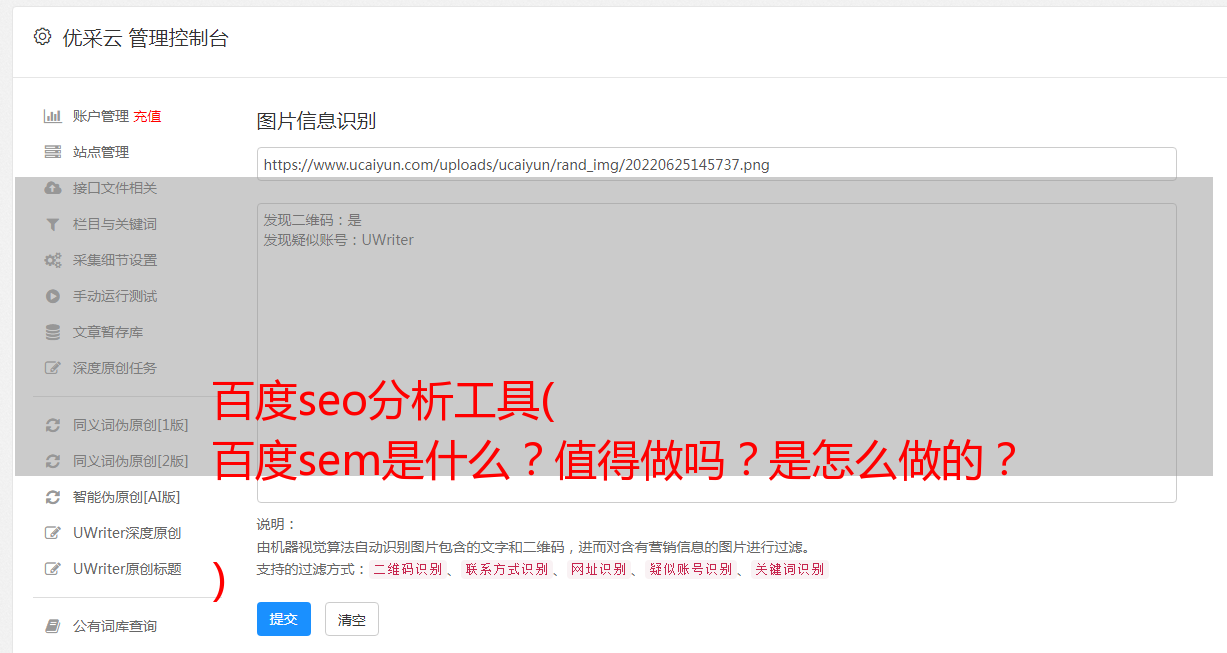Click the 图片信息识别 heading
The width and height of the screenshot is (1227, 653).
pyautogui.click(x=316, y=122)
